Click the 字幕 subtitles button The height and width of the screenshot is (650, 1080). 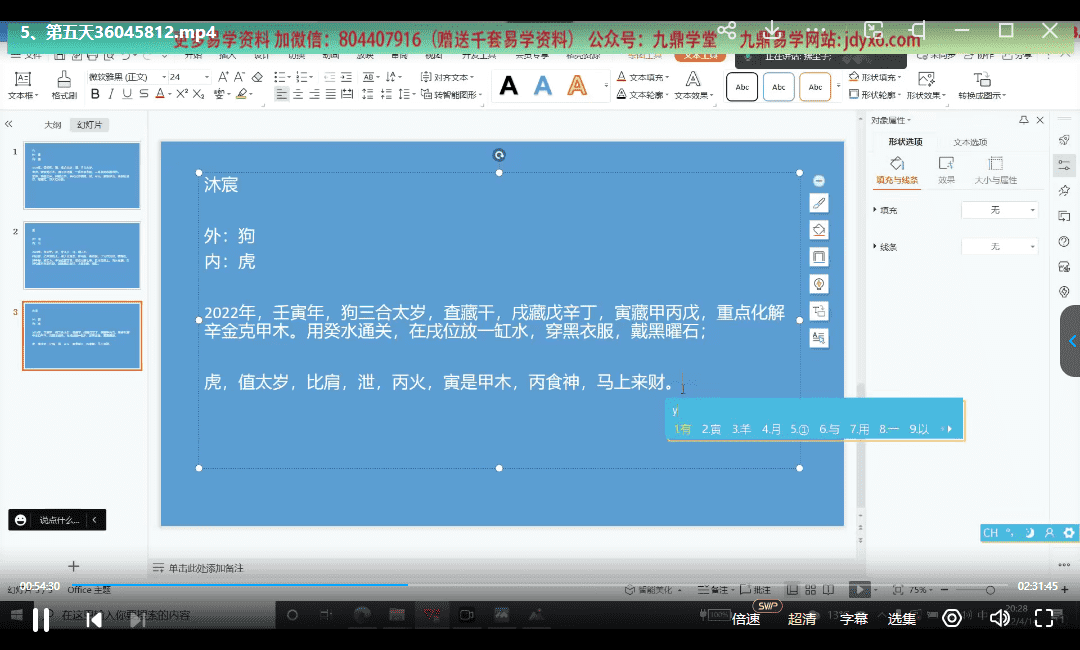point(853,619)
